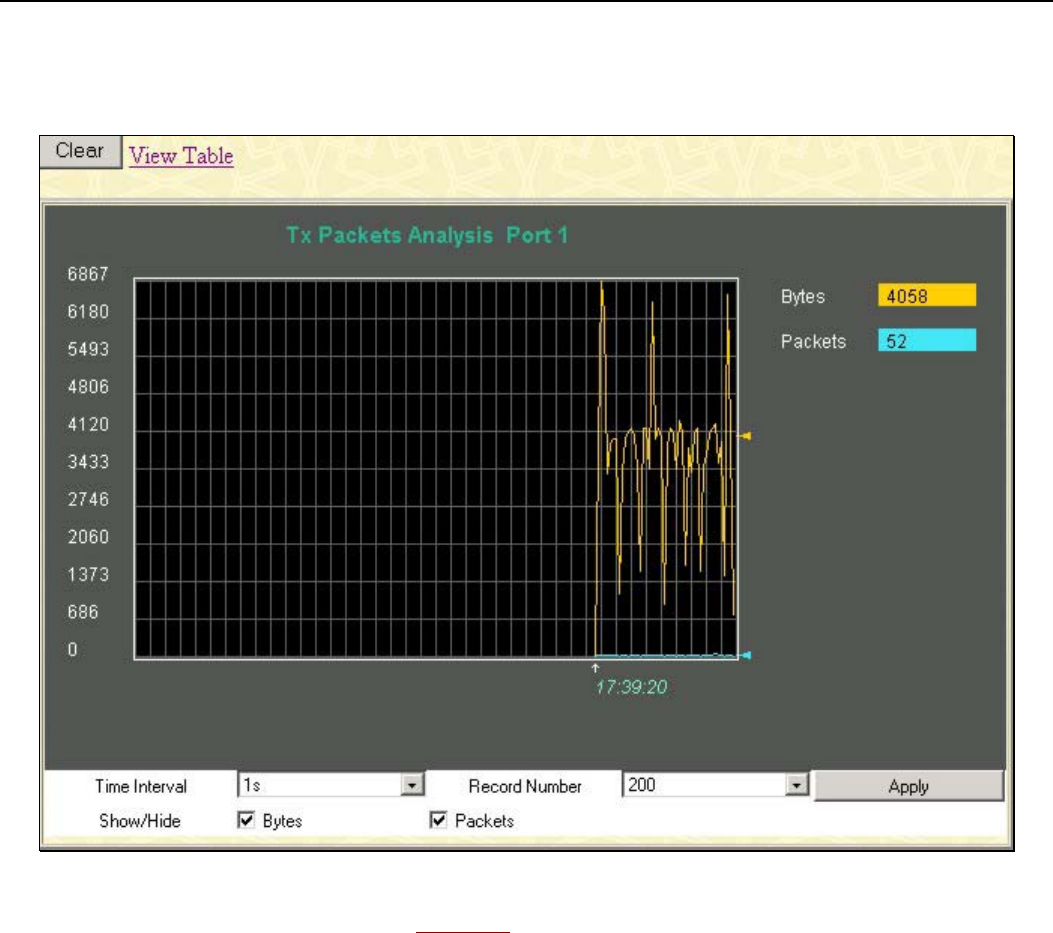Click the yellow Bytes level arrow marker
The height and width of the screenshot is (933, 1053).
tap(745, 436)
